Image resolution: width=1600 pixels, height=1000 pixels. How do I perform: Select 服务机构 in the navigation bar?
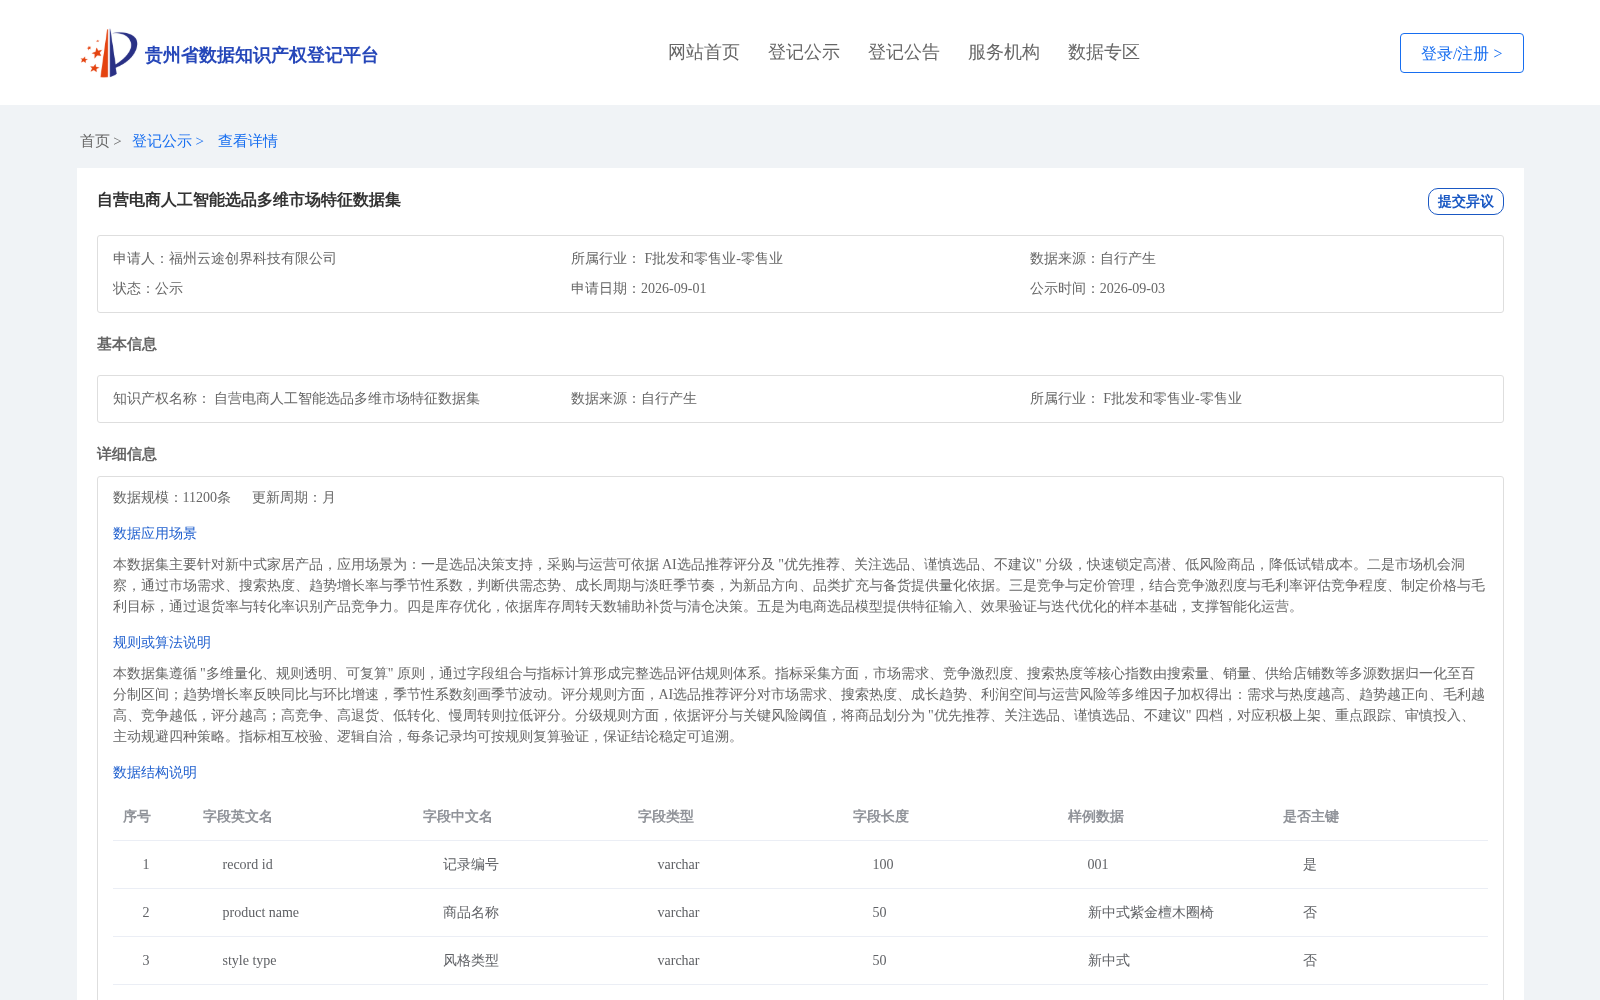[1004, 52]
